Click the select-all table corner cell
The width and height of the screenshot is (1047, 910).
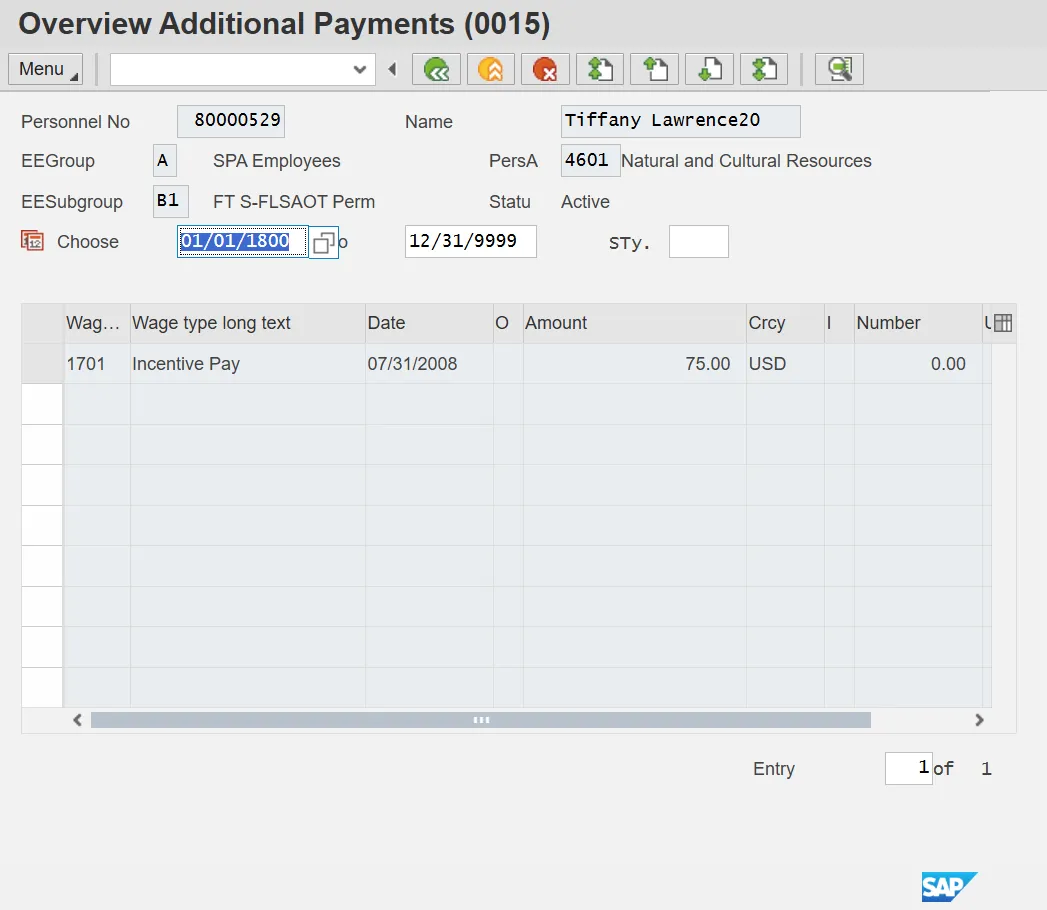click(x=42, y=323)
